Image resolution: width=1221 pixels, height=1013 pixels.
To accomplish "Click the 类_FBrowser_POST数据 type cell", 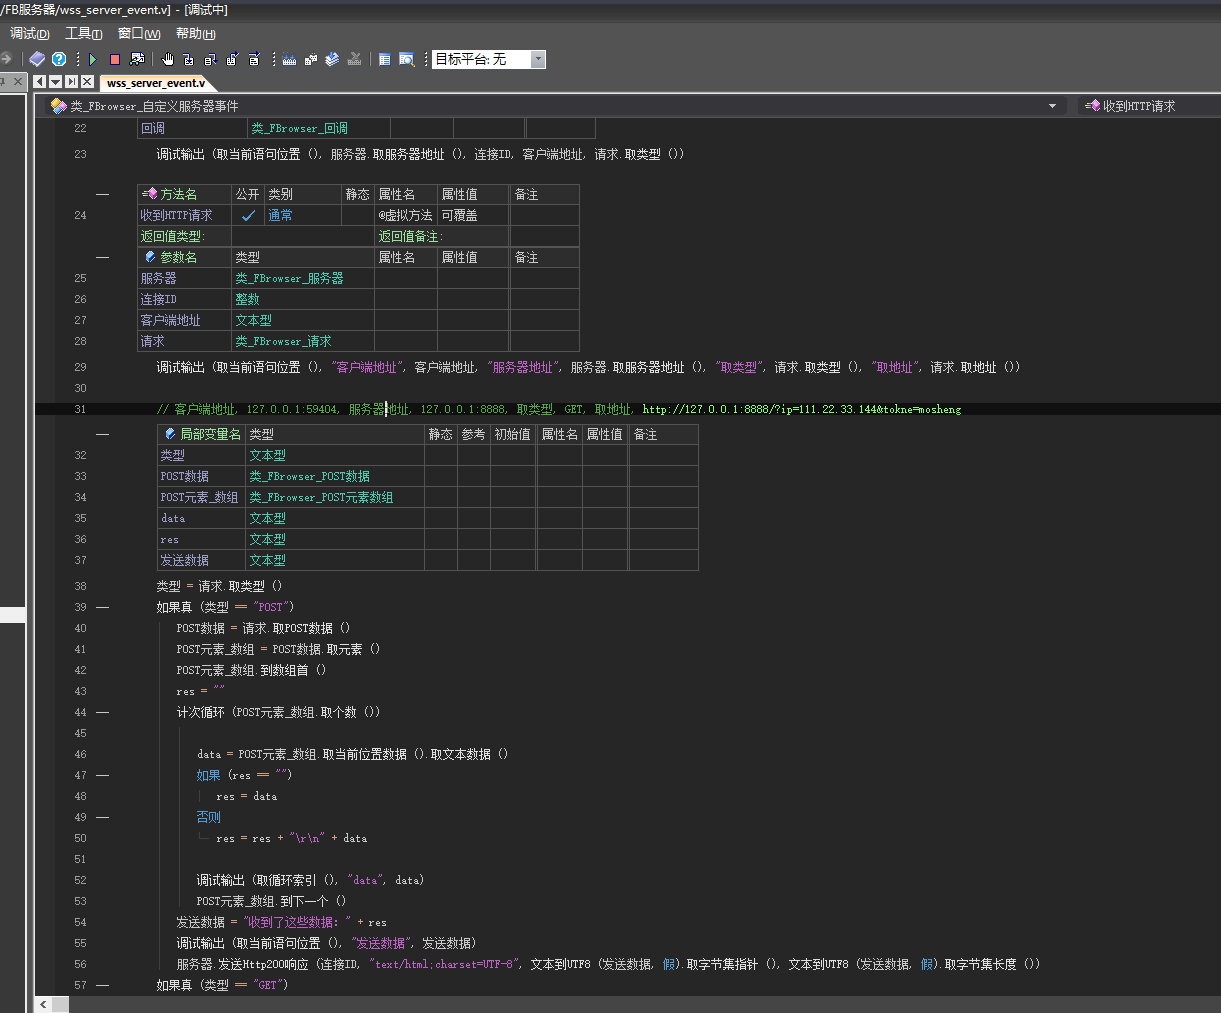I will tap(335, 476).
